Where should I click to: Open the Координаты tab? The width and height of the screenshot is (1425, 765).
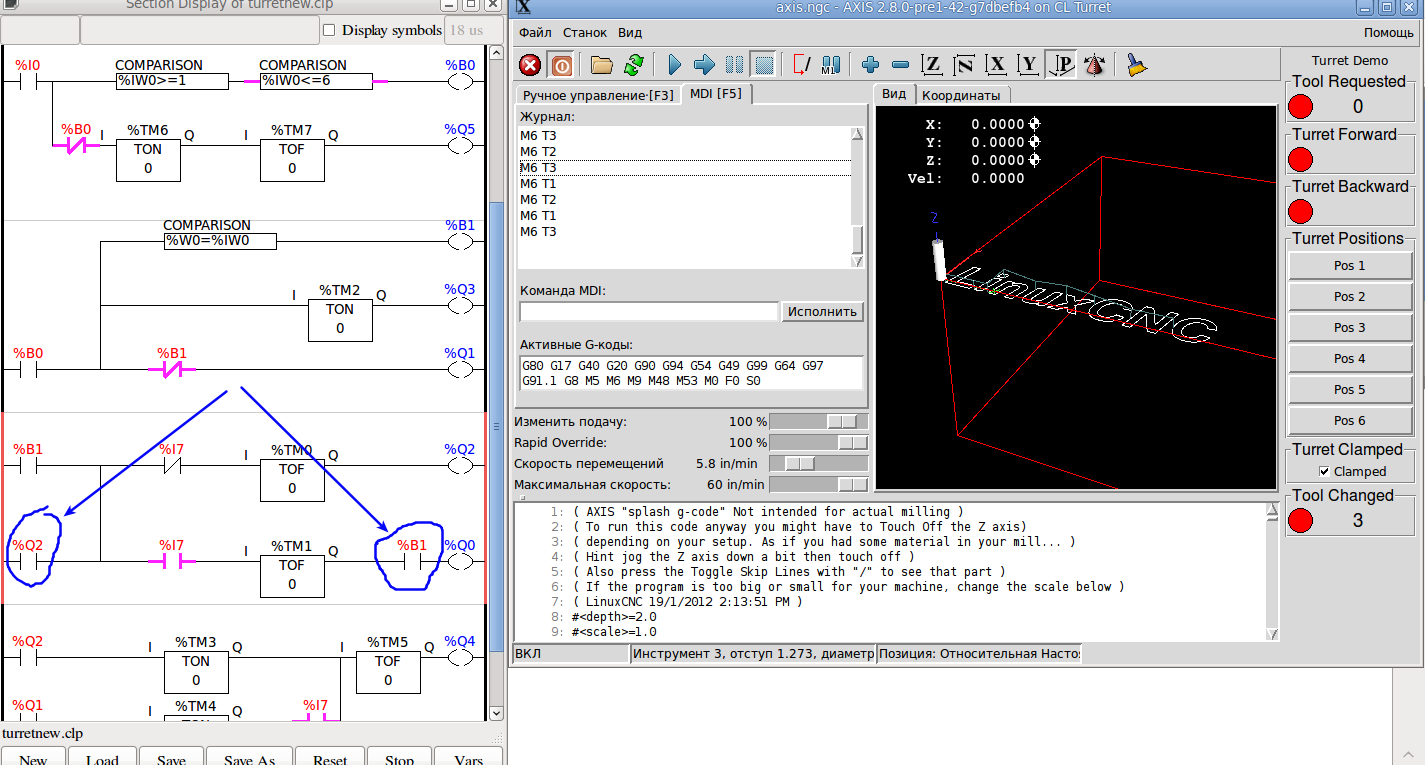(x=960, y=95)
